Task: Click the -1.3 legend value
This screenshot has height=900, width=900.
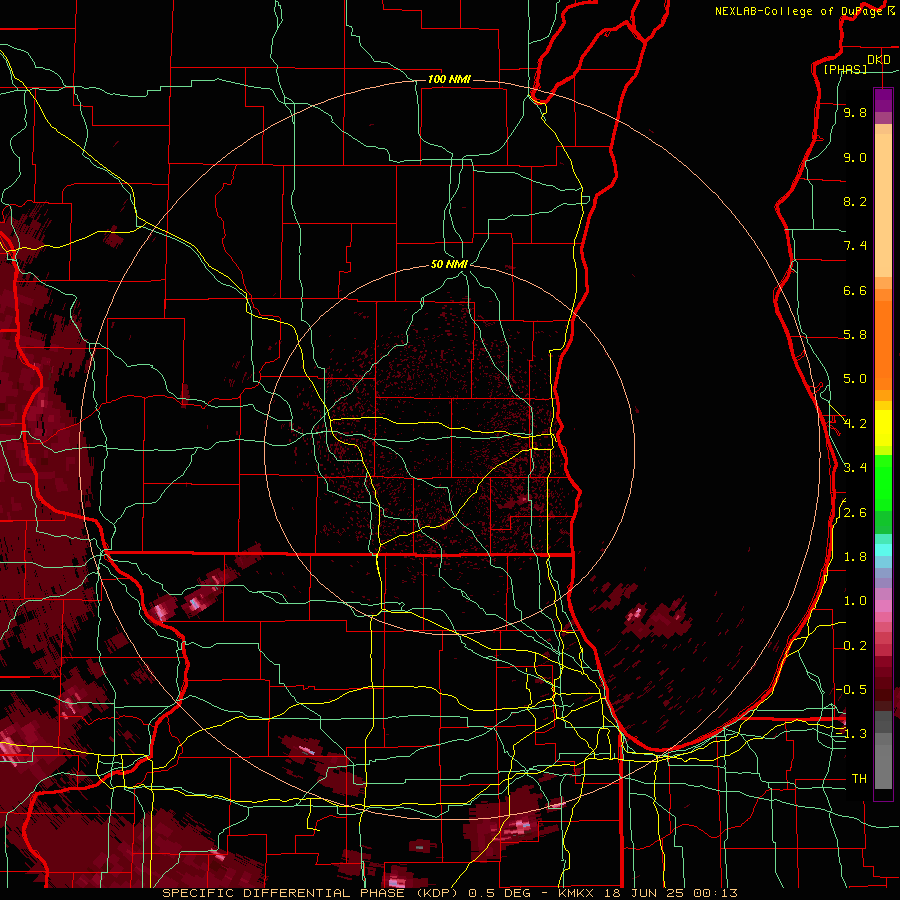Action: coord(852,734)
